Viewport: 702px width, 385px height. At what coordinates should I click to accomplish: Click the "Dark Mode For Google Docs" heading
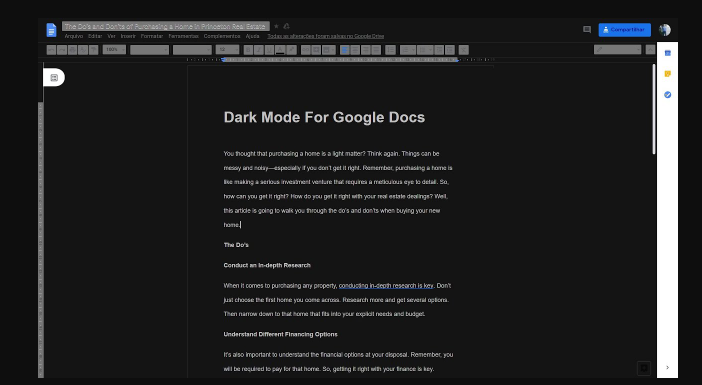click(324, 117)
